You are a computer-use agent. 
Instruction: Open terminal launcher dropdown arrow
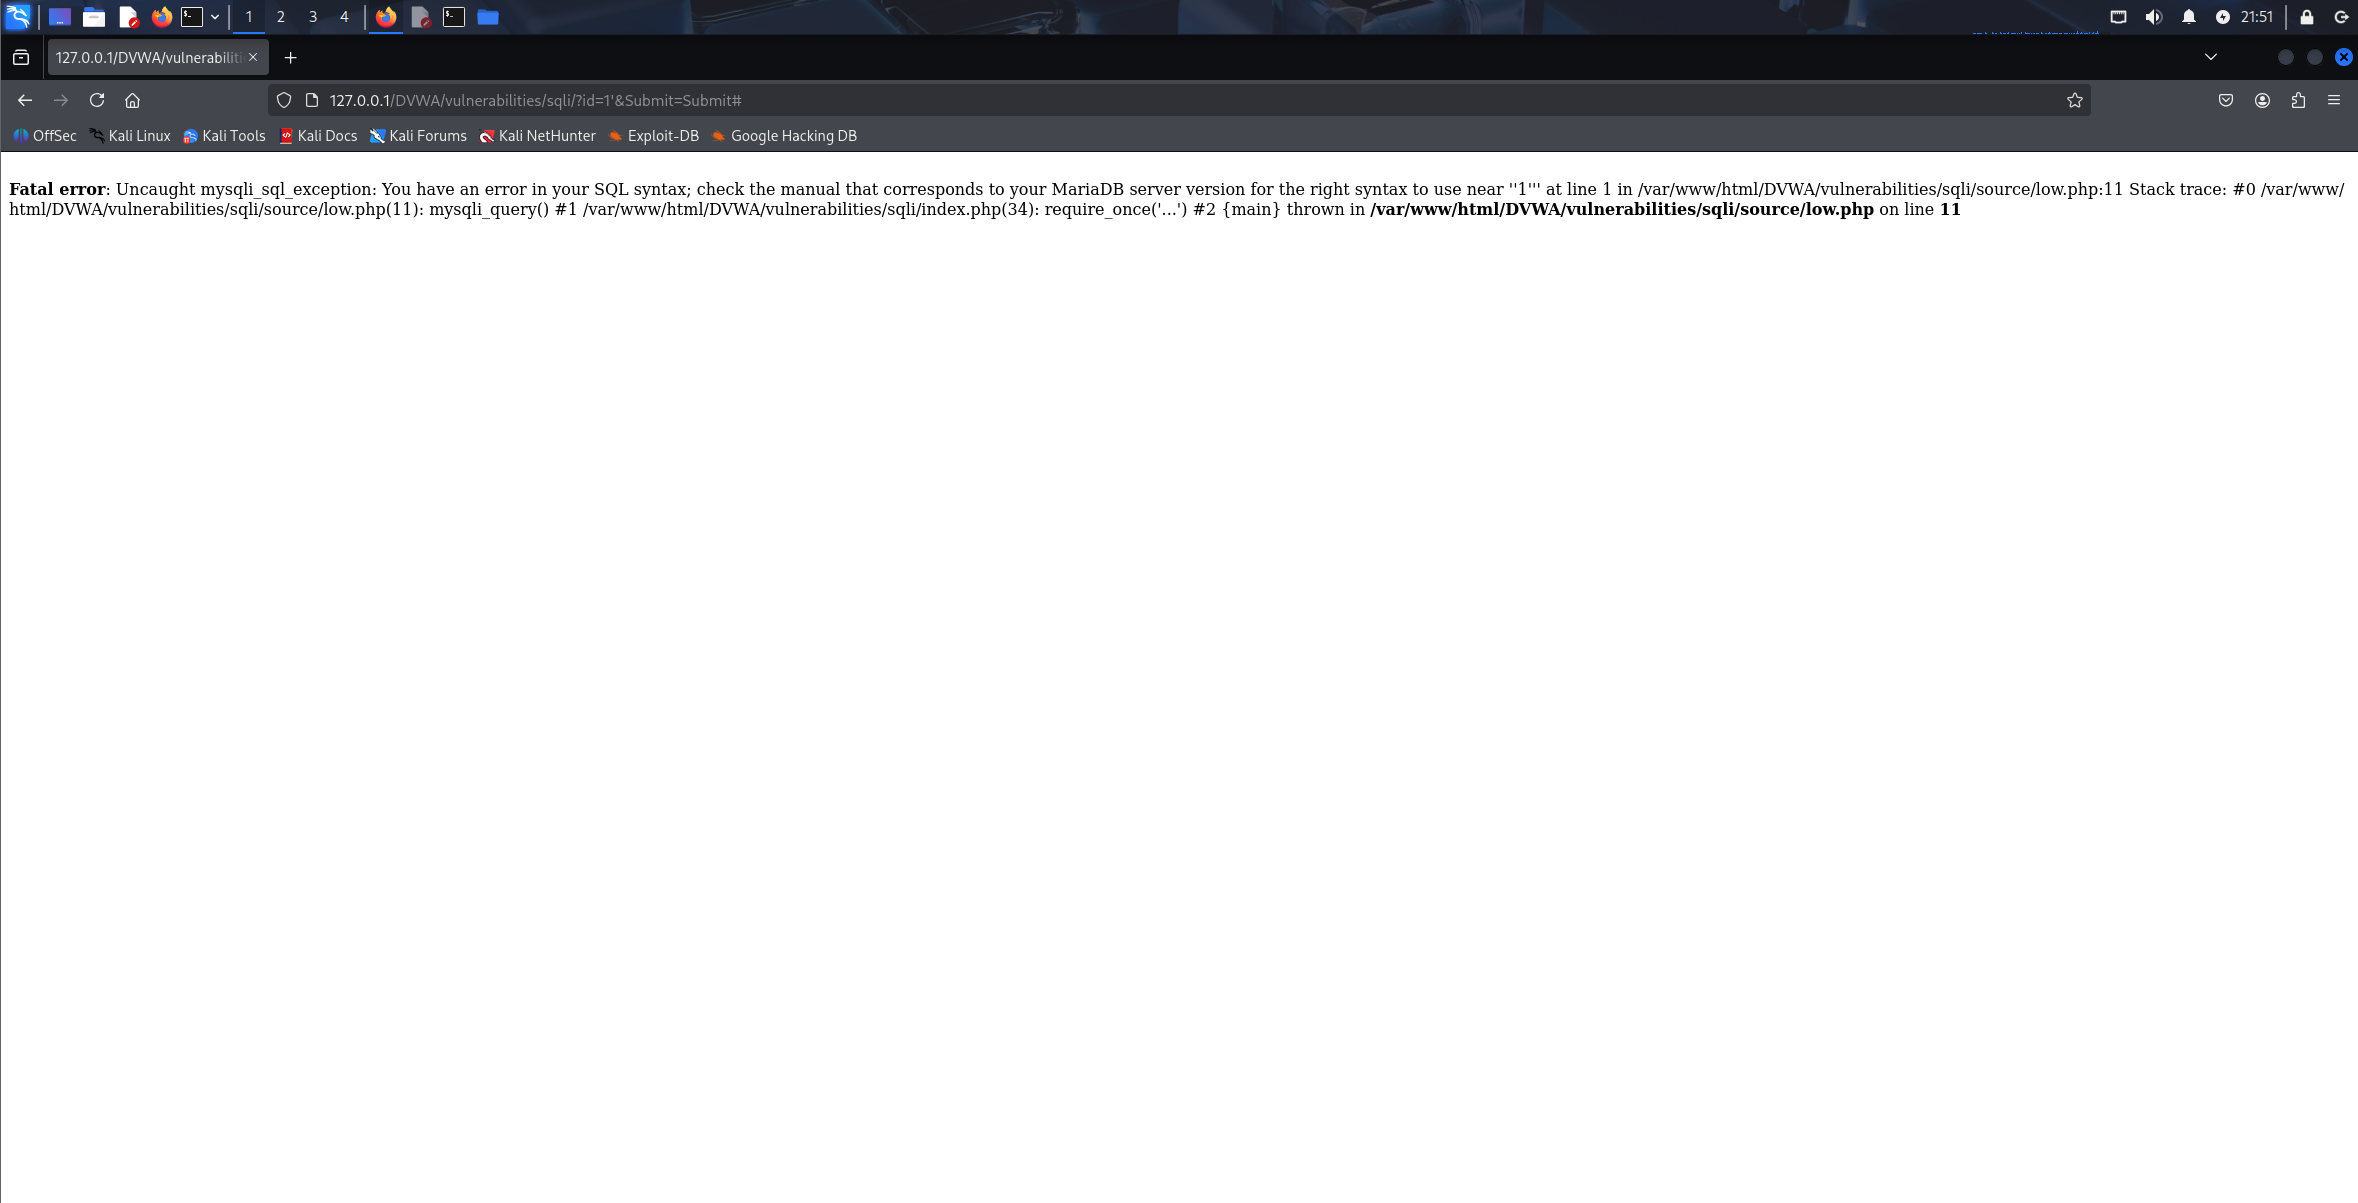(x=215, y=17)
